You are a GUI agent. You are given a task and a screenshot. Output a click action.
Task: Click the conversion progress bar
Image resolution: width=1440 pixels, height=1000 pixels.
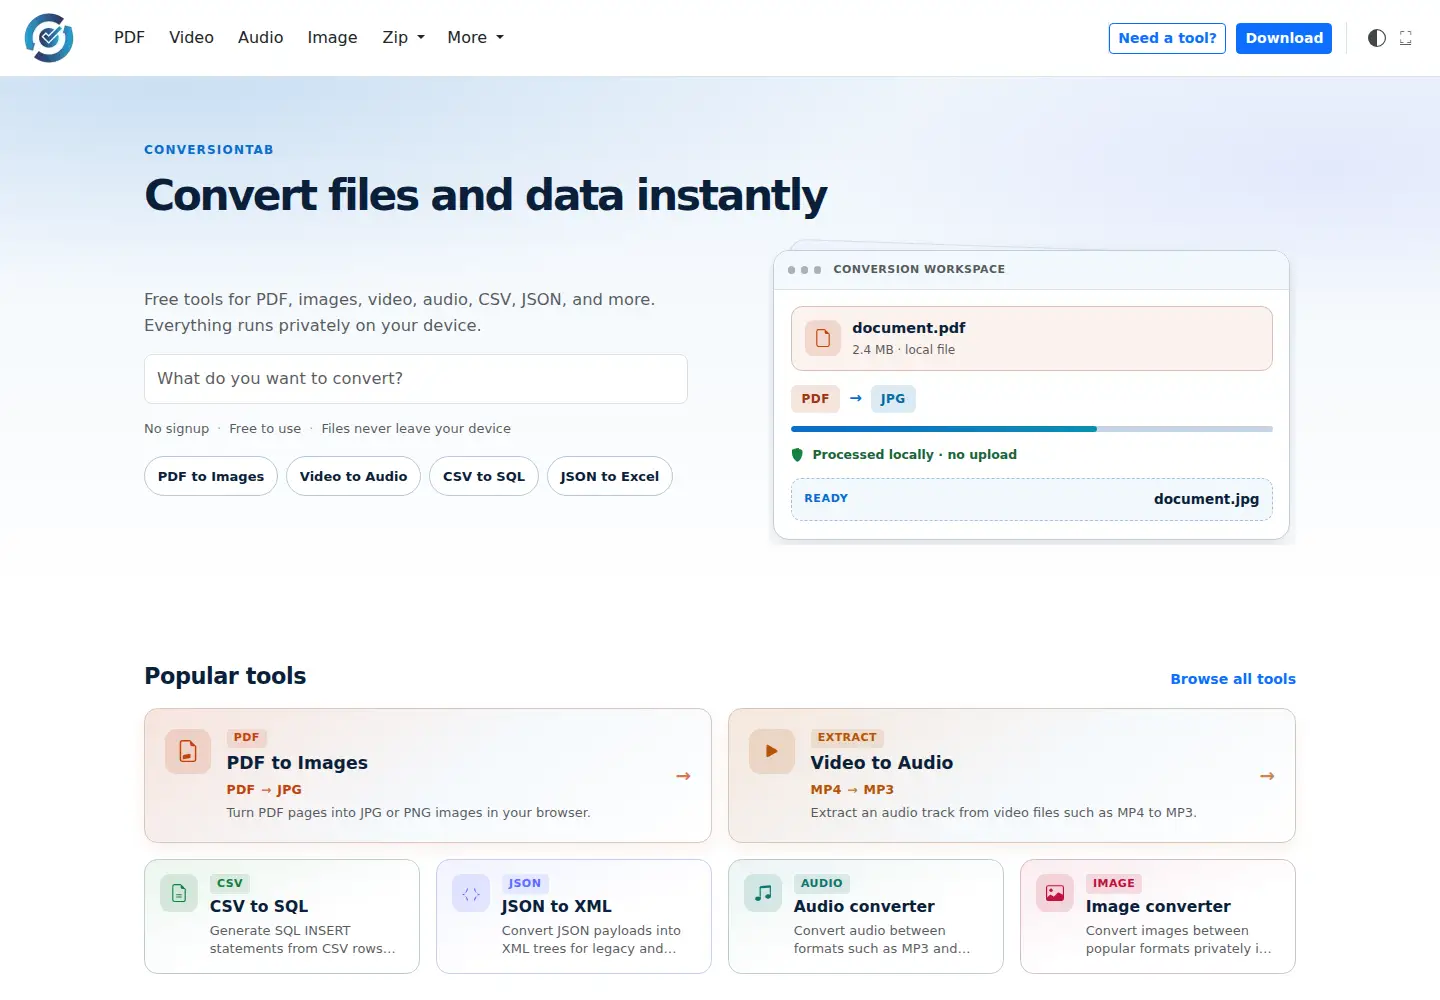[1032, 429]
